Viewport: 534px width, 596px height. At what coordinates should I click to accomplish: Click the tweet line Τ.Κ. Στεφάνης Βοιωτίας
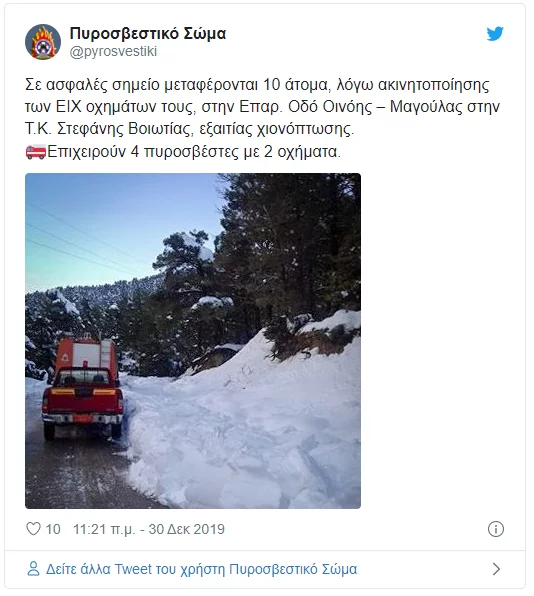189,129
